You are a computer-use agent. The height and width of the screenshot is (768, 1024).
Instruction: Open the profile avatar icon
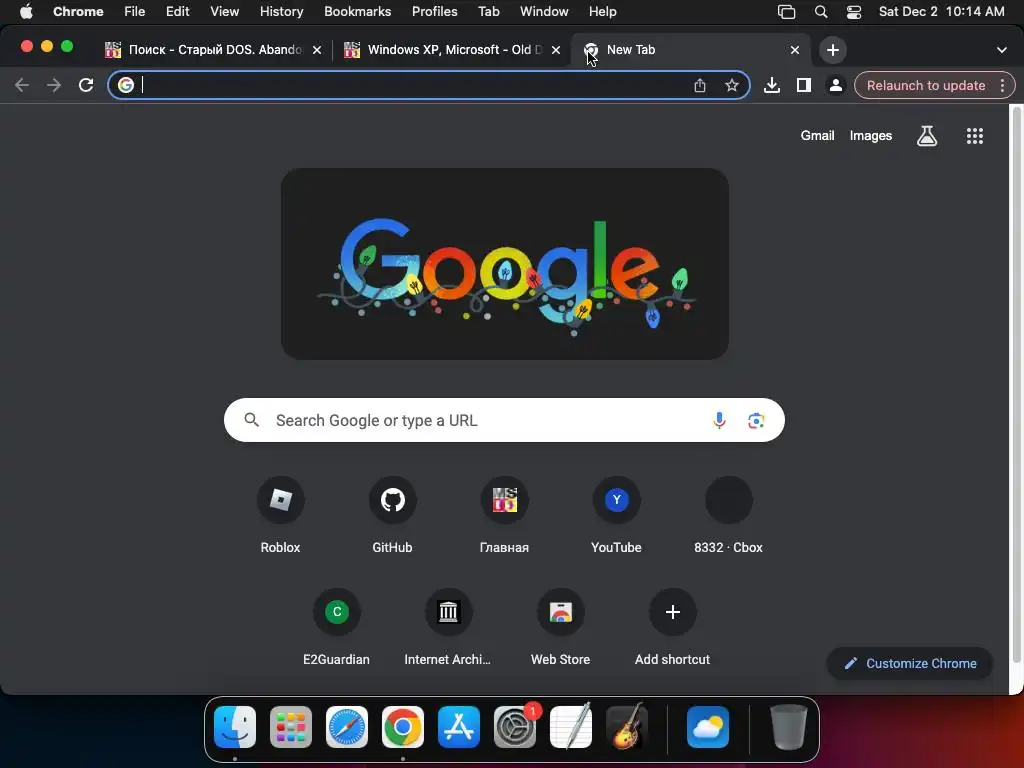coord(835,85)
